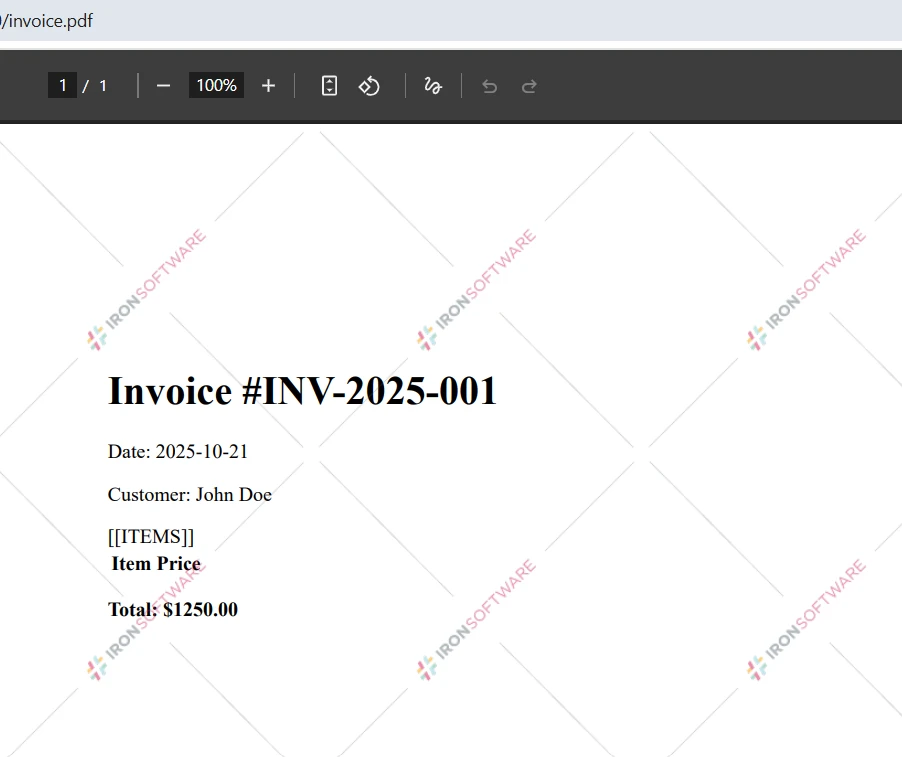Undo the last annotation

click(489, 86)
